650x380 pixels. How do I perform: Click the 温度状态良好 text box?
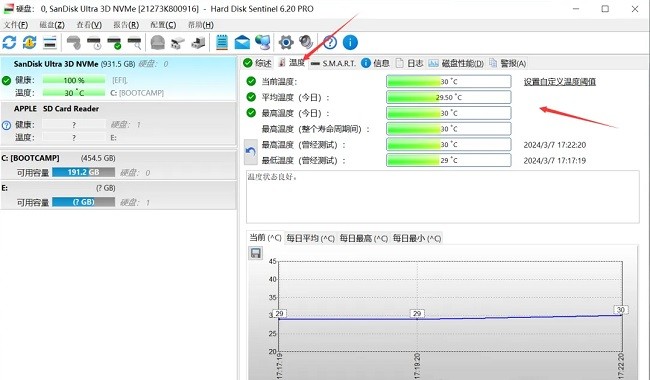click(x=442, y=197)
